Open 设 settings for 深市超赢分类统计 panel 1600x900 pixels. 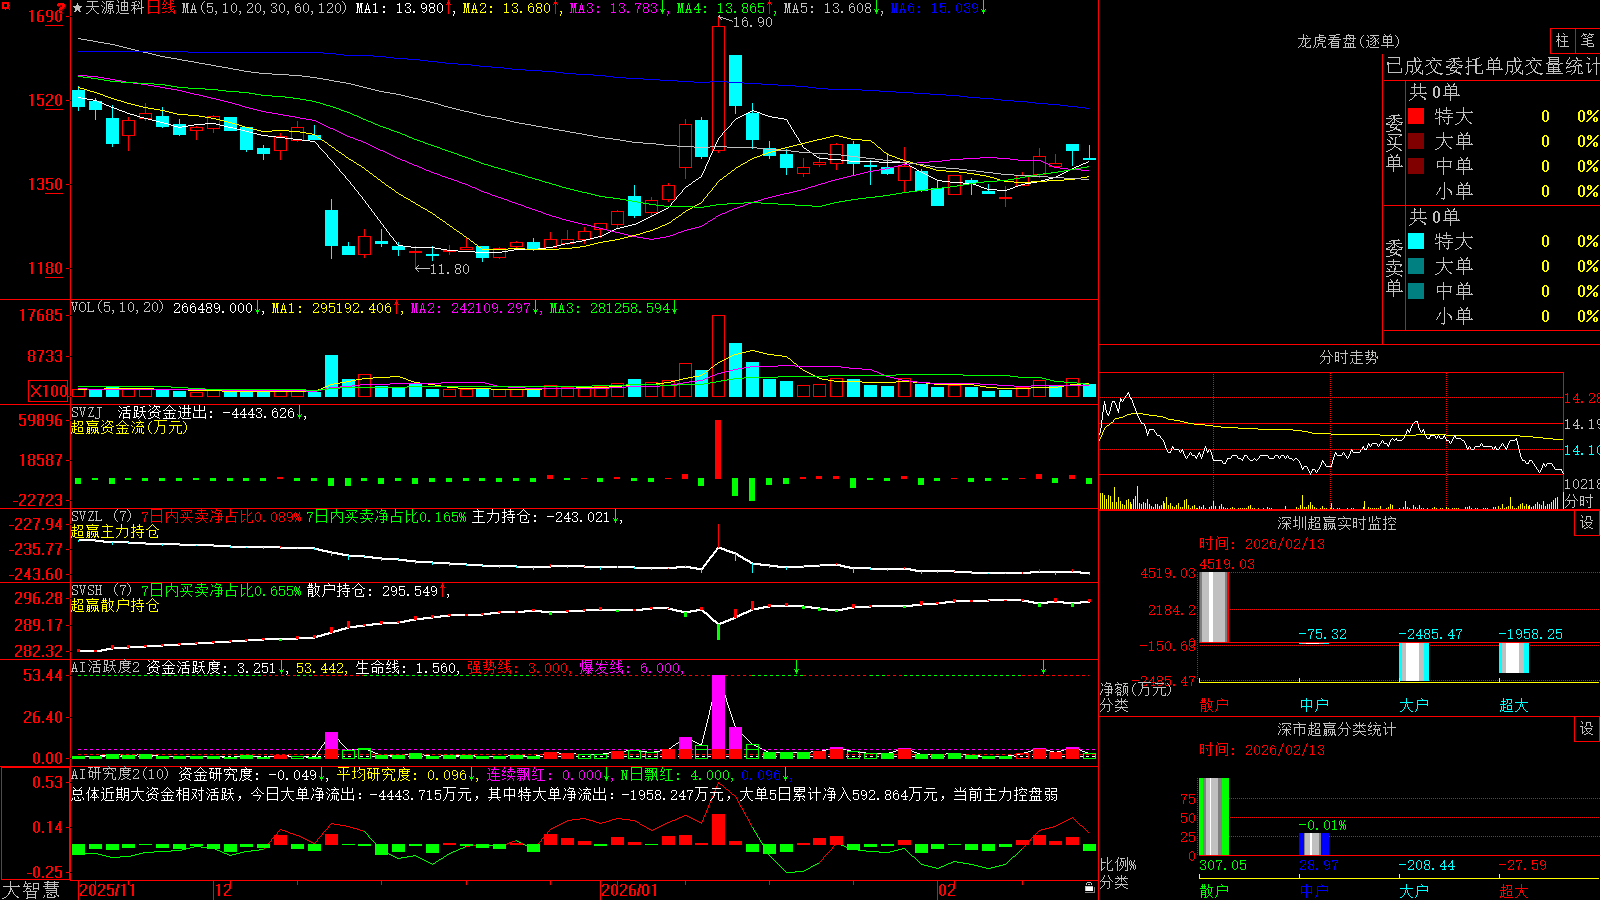[1587, 729]
